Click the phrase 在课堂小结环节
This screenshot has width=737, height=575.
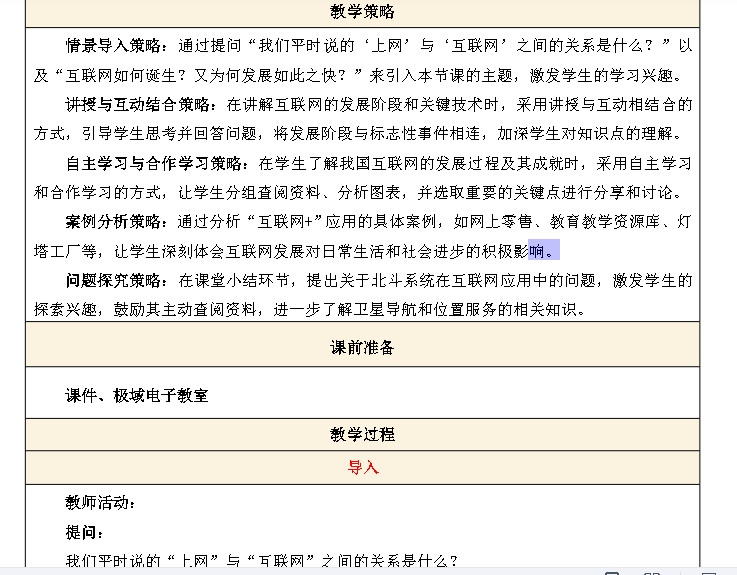[x=233, y=281]
